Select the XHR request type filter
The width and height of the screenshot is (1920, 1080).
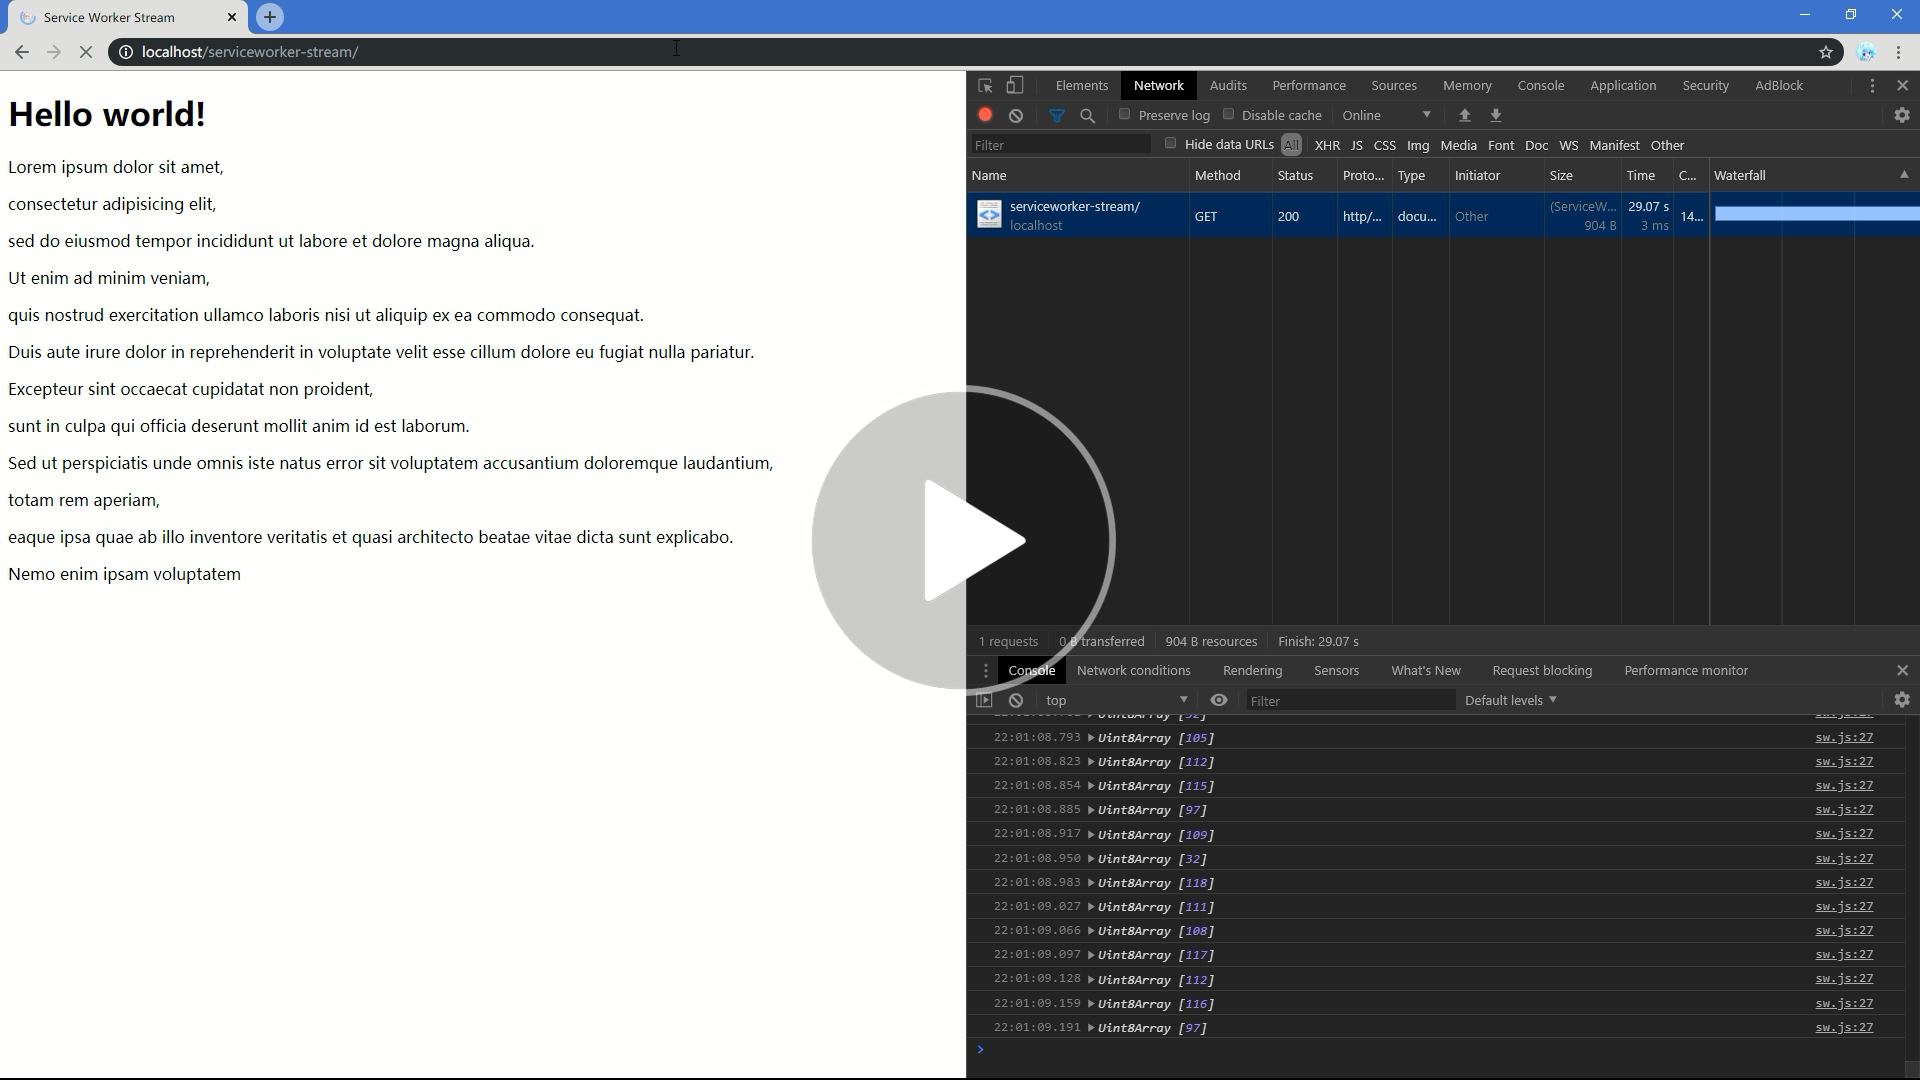coord(1327,145)
